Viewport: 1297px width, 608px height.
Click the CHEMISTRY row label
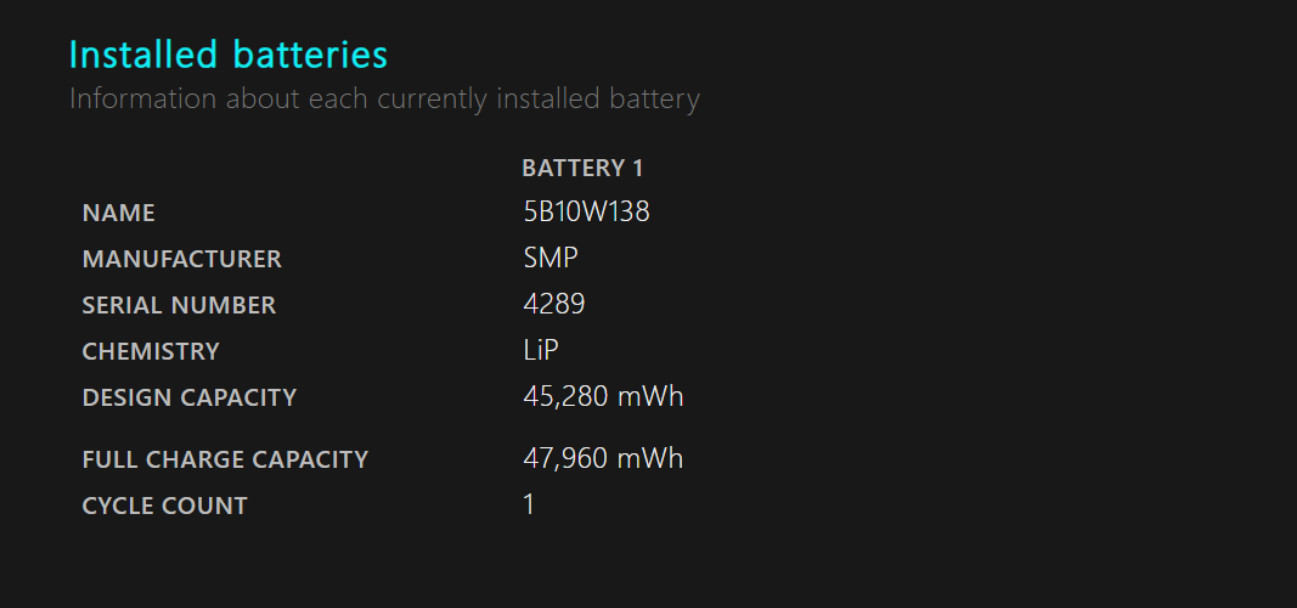coord(151,351)
